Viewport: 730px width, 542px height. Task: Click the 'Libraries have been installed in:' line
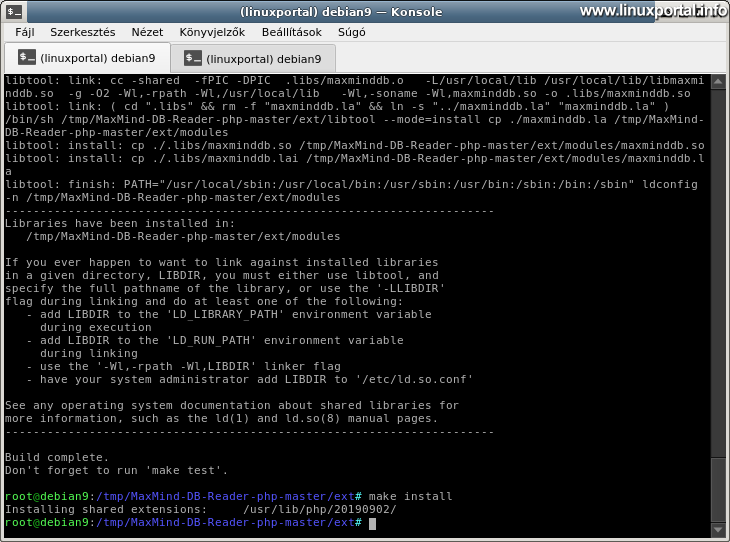pyautogui.click(x=120, y=224)
